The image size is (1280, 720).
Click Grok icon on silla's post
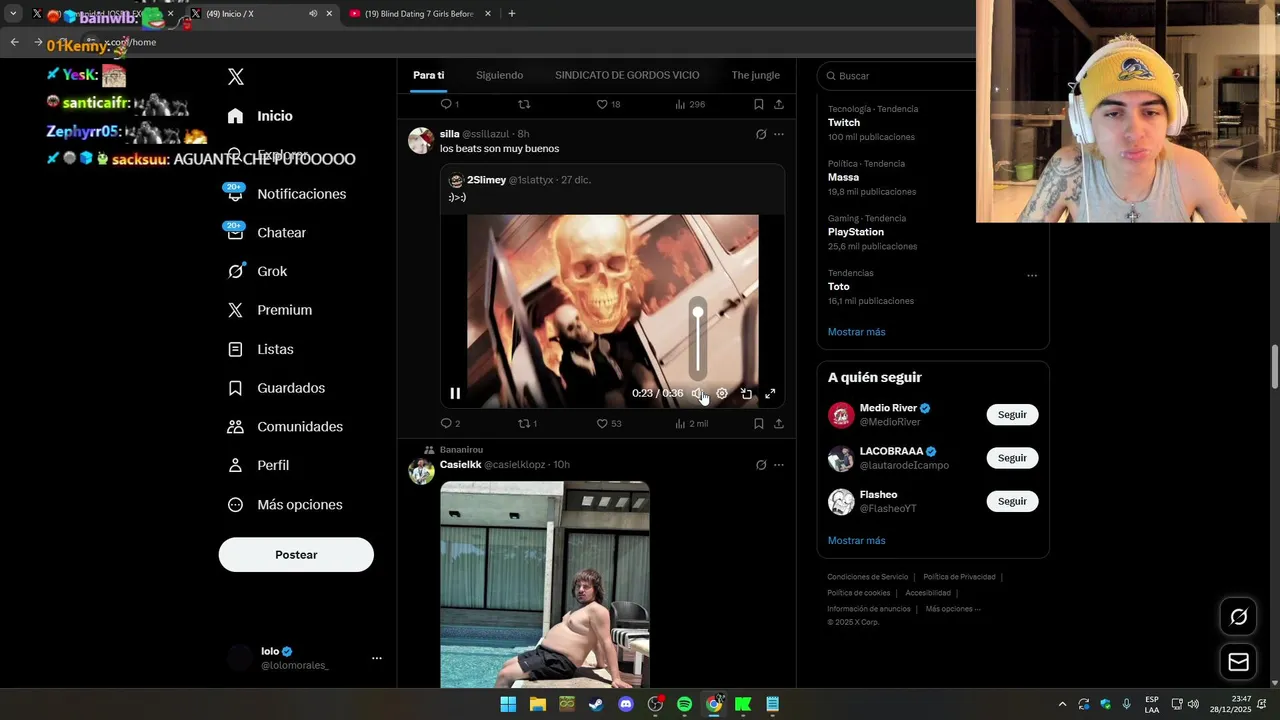point(761,134)
